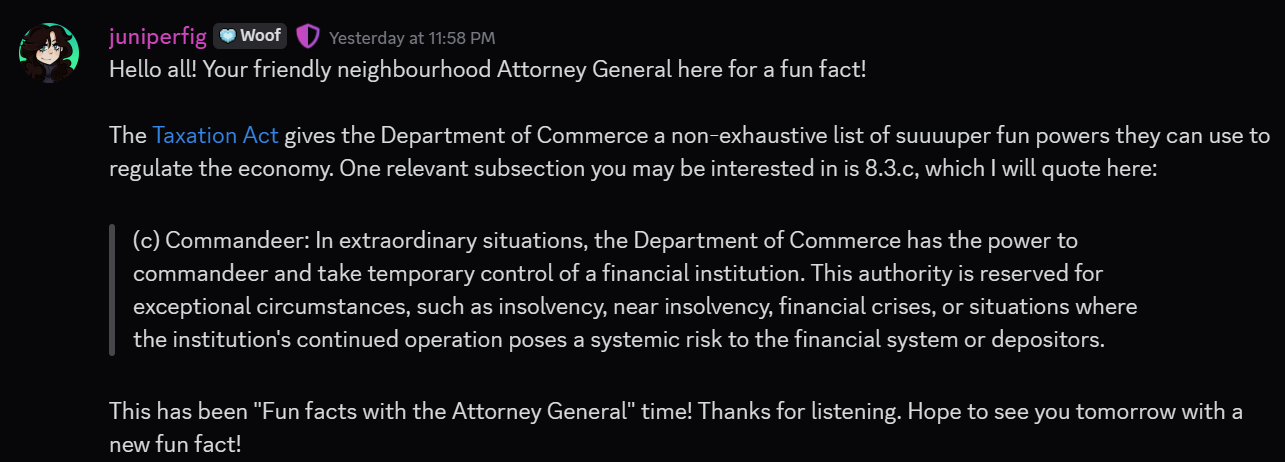Click the blue heart icon in Woof tag
Screen dimensions: 1285x462
pos(227,37)
